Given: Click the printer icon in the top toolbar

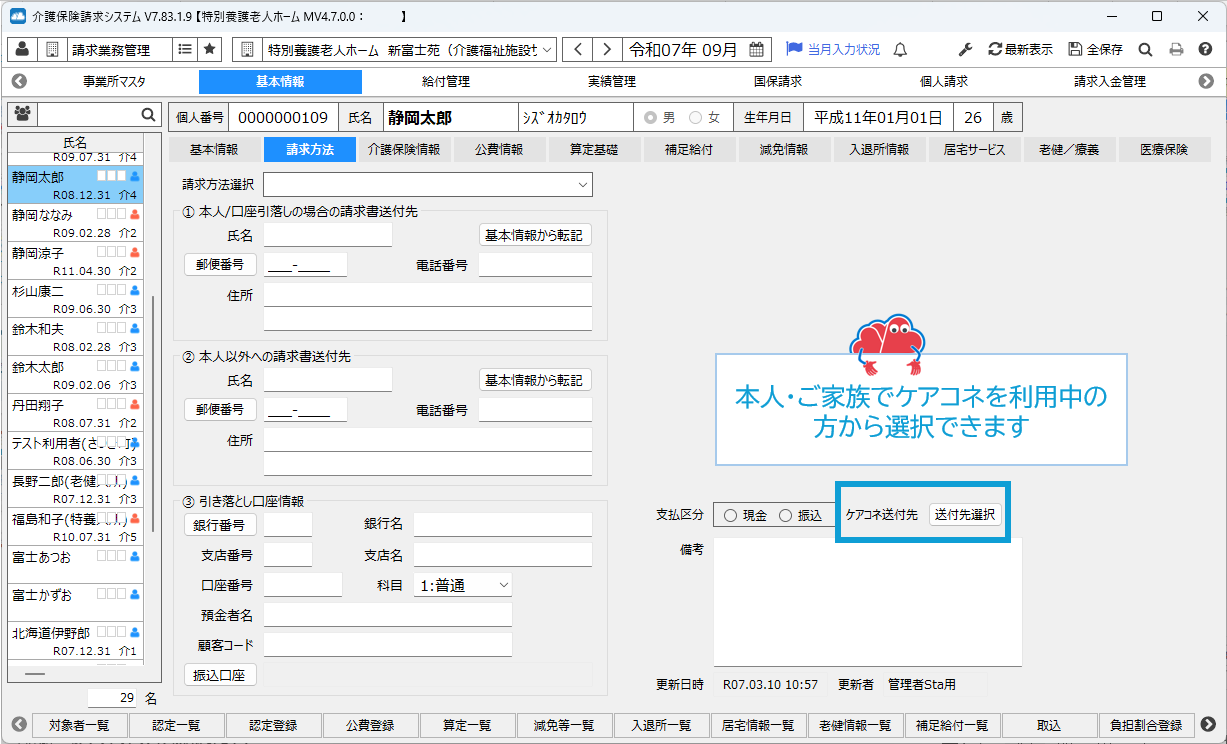Looking at the screenshot, I should pyautogui.click(x=1176, y=49).
